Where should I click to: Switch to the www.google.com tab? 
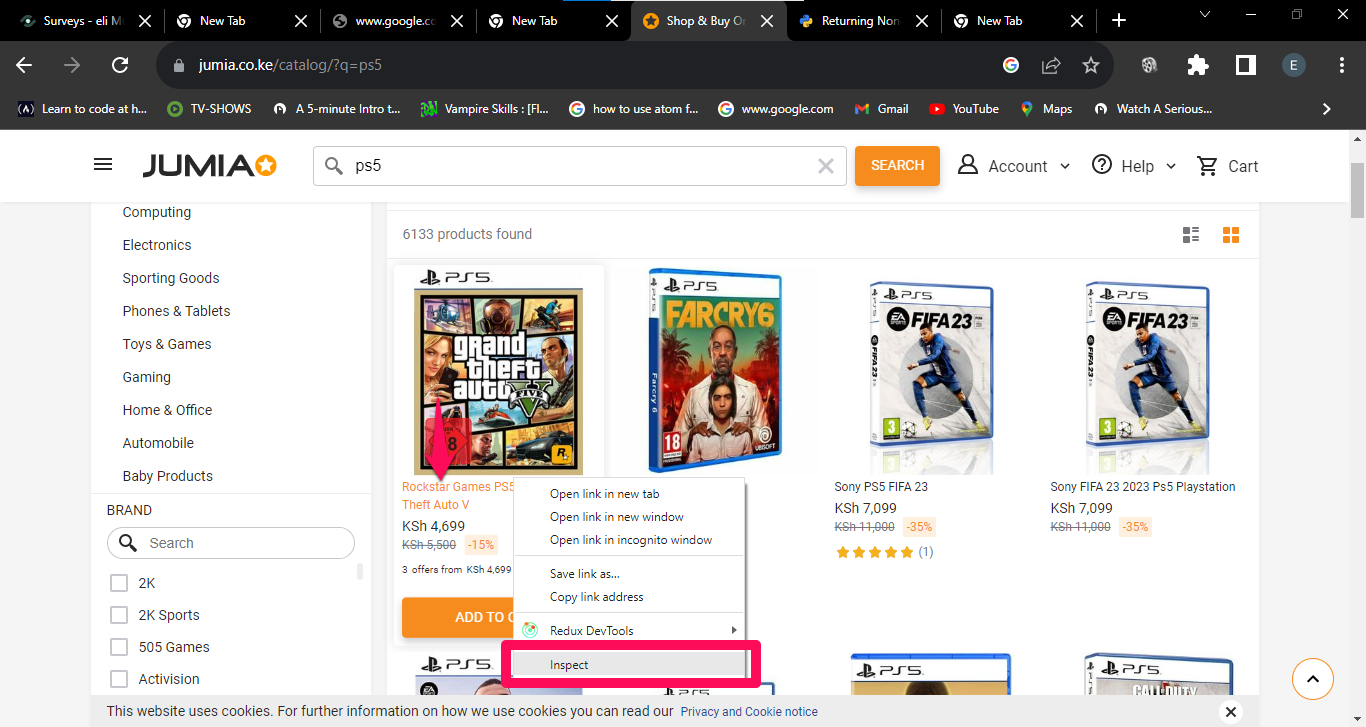point(394,21)
